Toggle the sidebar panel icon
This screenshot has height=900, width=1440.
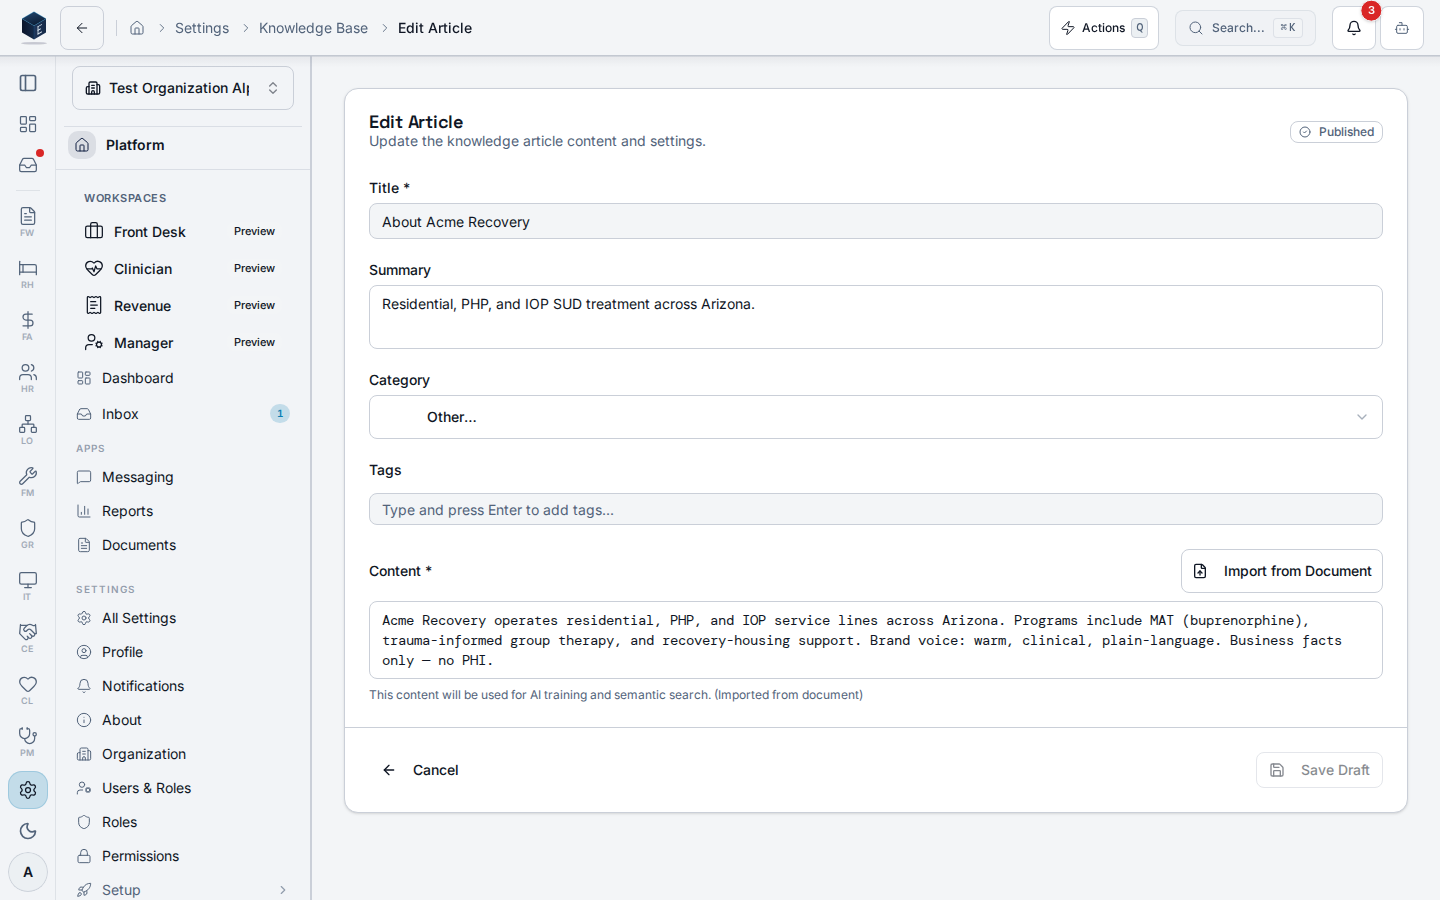point(28,83)
